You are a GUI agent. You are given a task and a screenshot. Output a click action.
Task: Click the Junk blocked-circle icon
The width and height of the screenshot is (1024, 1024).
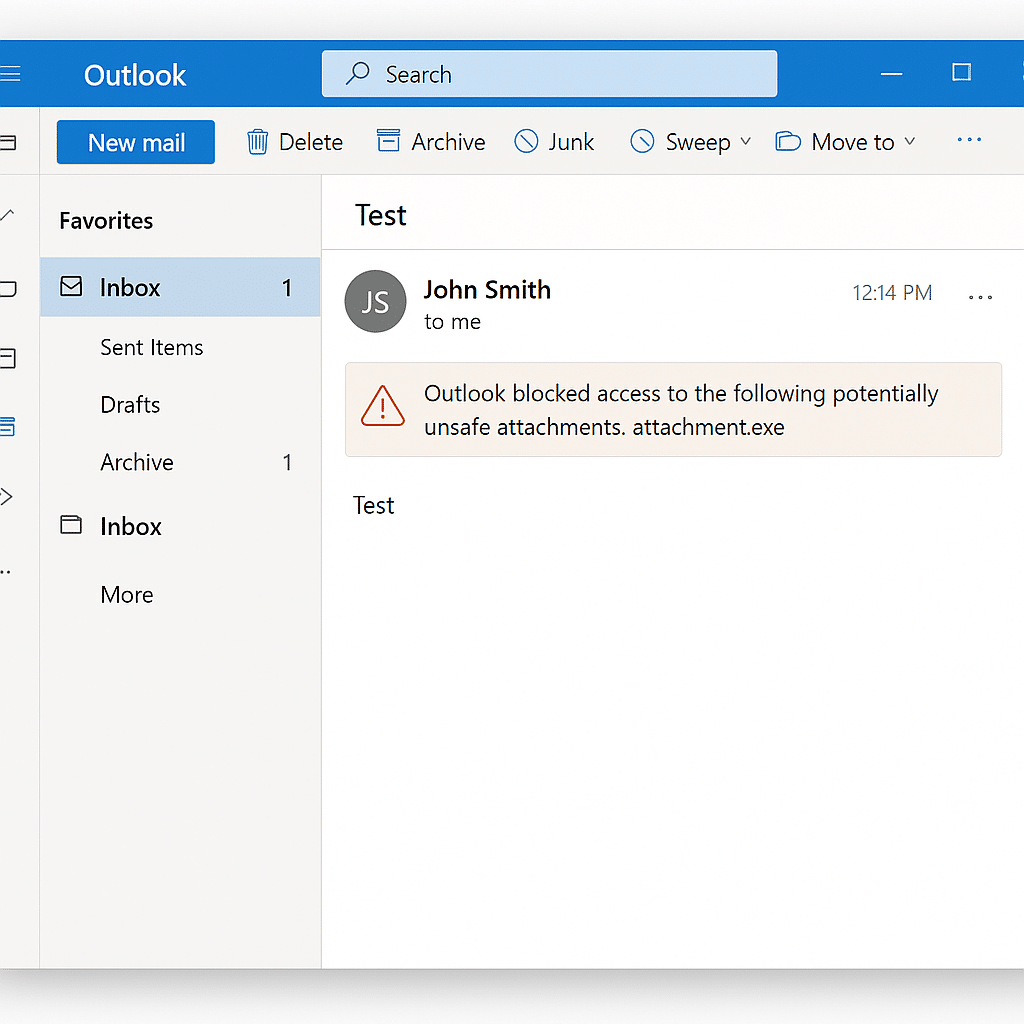(526, 141)
